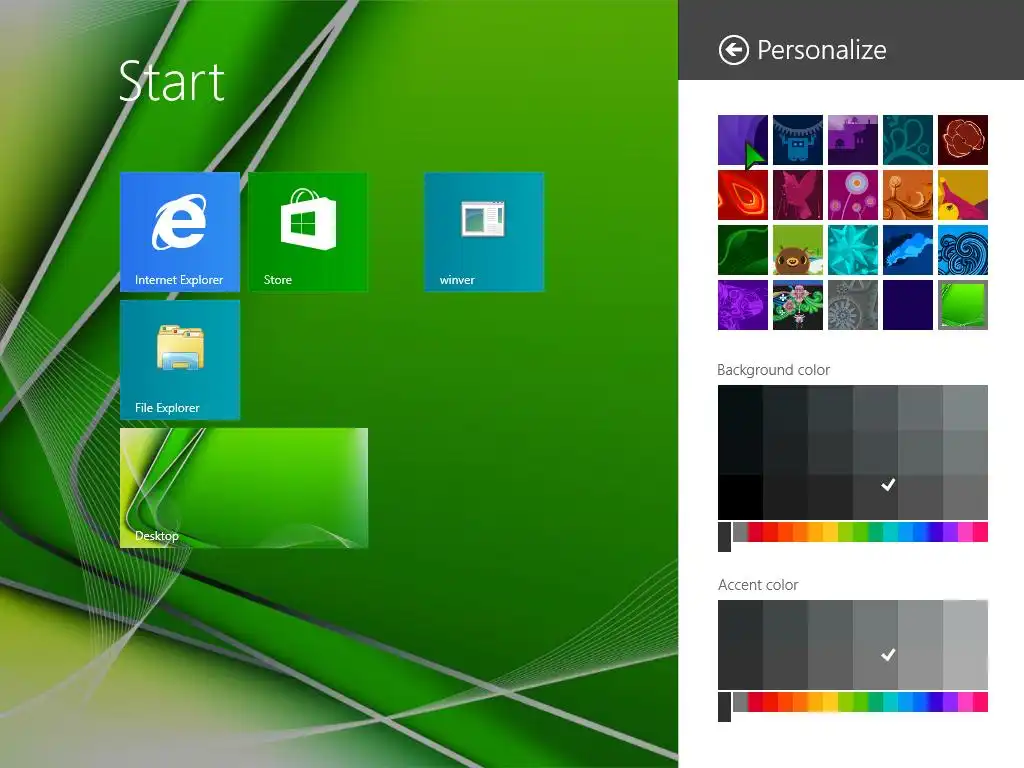The width and height of the screenshot is (1024, 768).
Task: Choose the magenta dandelion flowers background
Action: (x=852, y=195)
